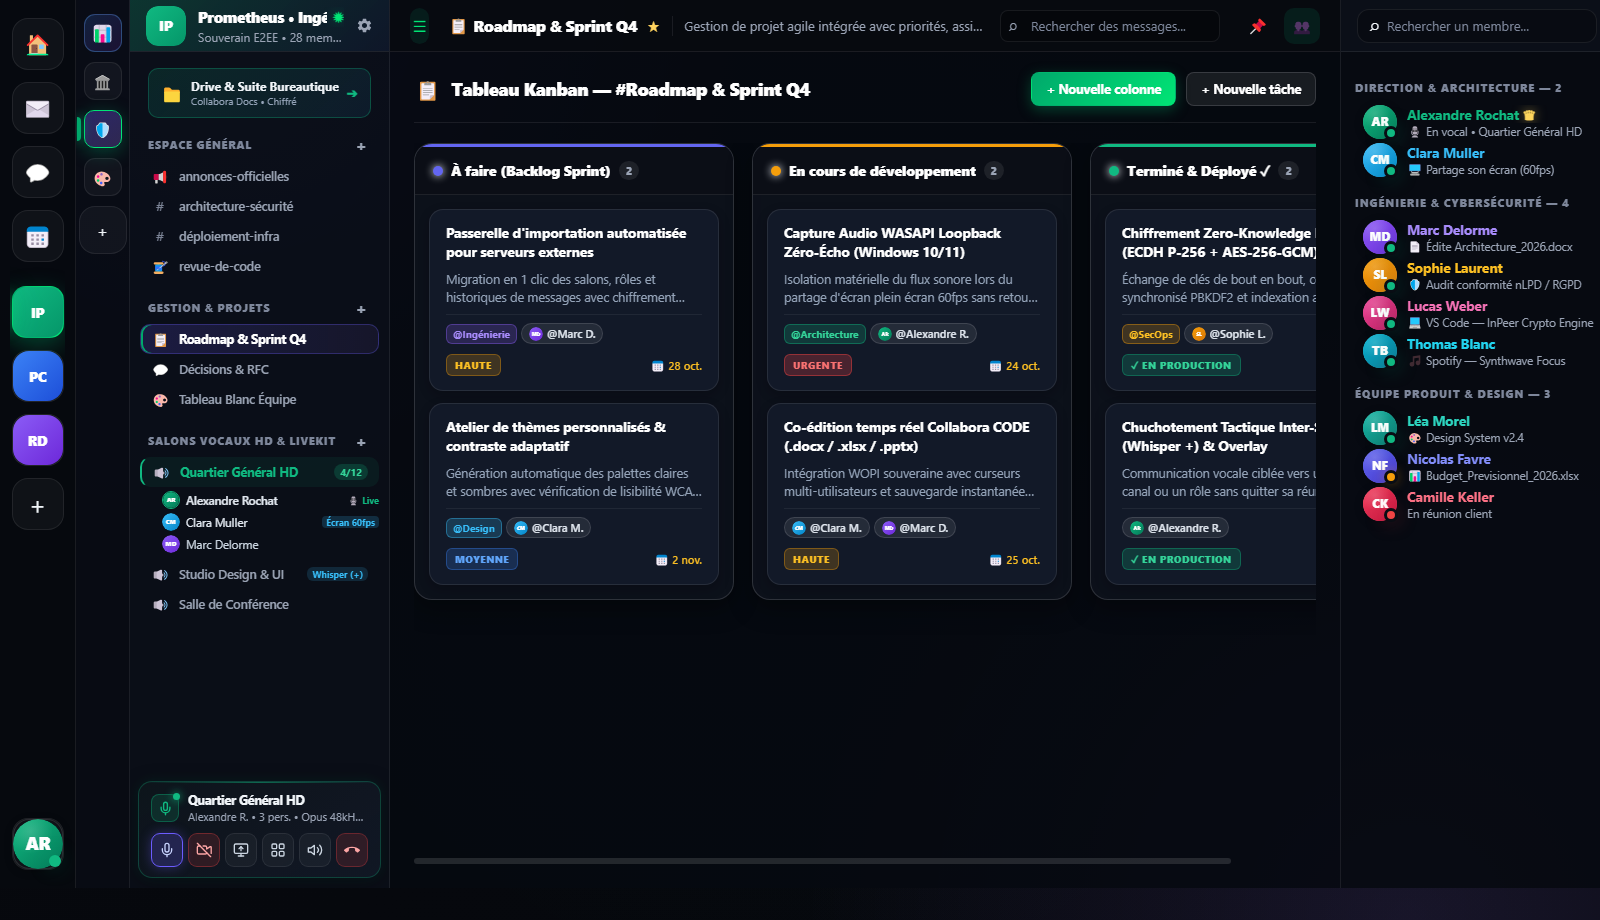
Task: Open Drive & Suite Bureautique arrow link
Action: [x=352, y=94]
